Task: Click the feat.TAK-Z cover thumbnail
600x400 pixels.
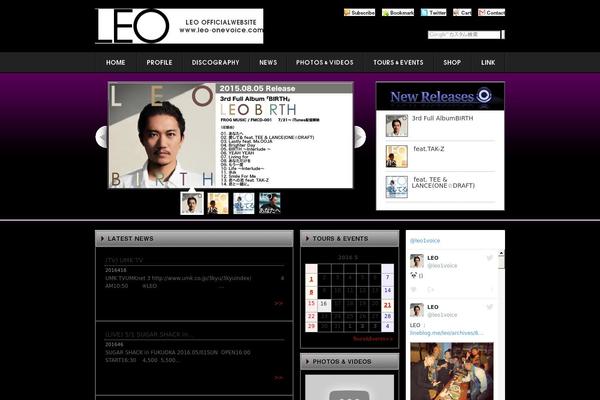Action: tap(396, 156)
